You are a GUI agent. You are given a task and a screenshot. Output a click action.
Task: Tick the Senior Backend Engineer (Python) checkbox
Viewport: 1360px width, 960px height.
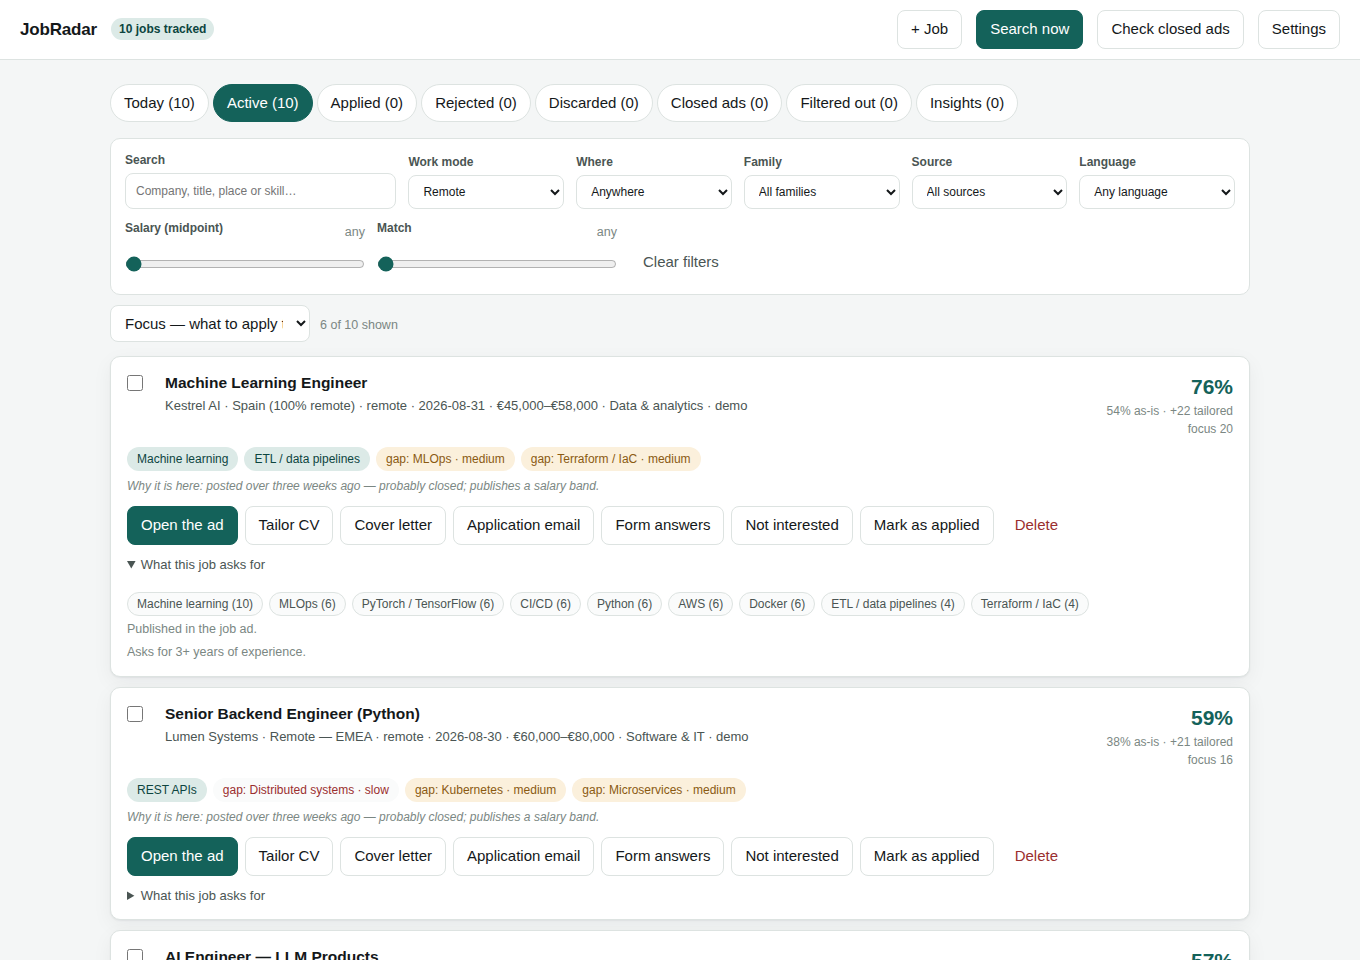(135, 714)
